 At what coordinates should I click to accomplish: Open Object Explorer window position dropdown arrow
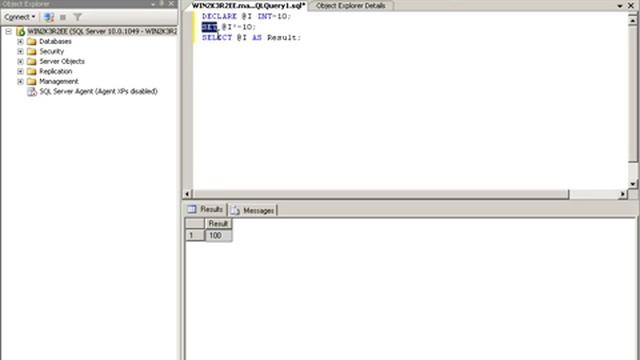[153, 4]
